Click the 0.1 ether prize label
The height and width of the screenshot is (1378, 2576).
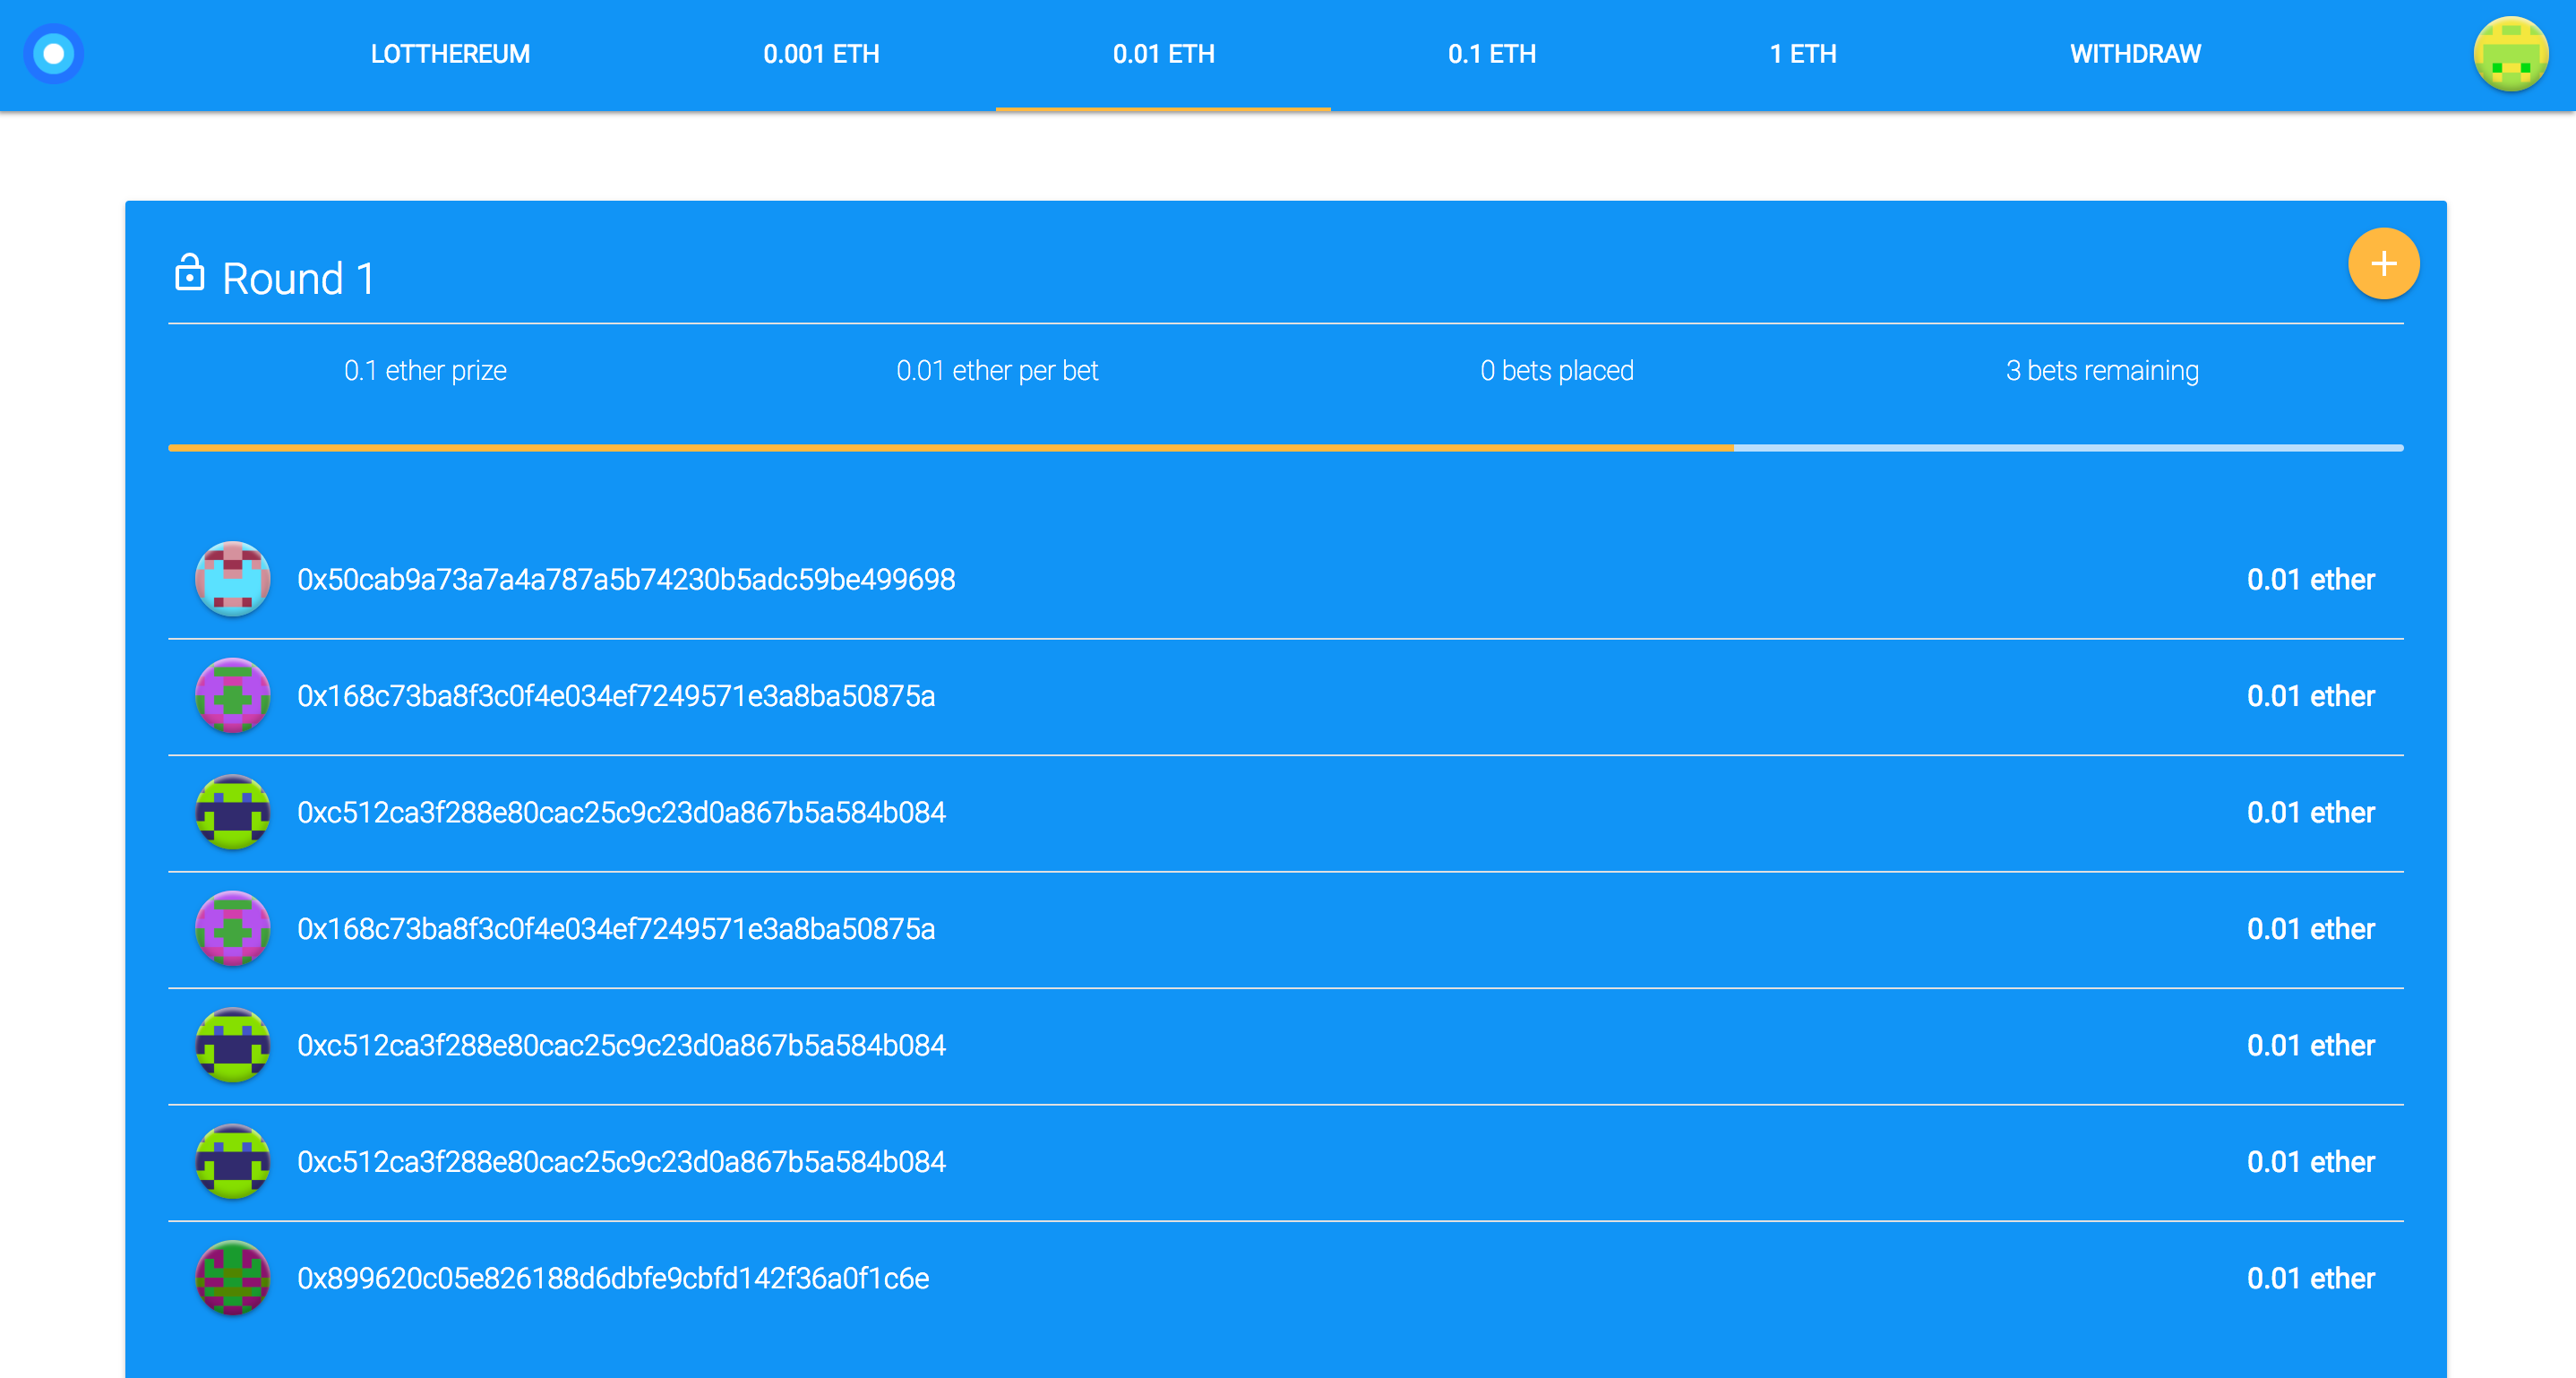click(425, 371)
